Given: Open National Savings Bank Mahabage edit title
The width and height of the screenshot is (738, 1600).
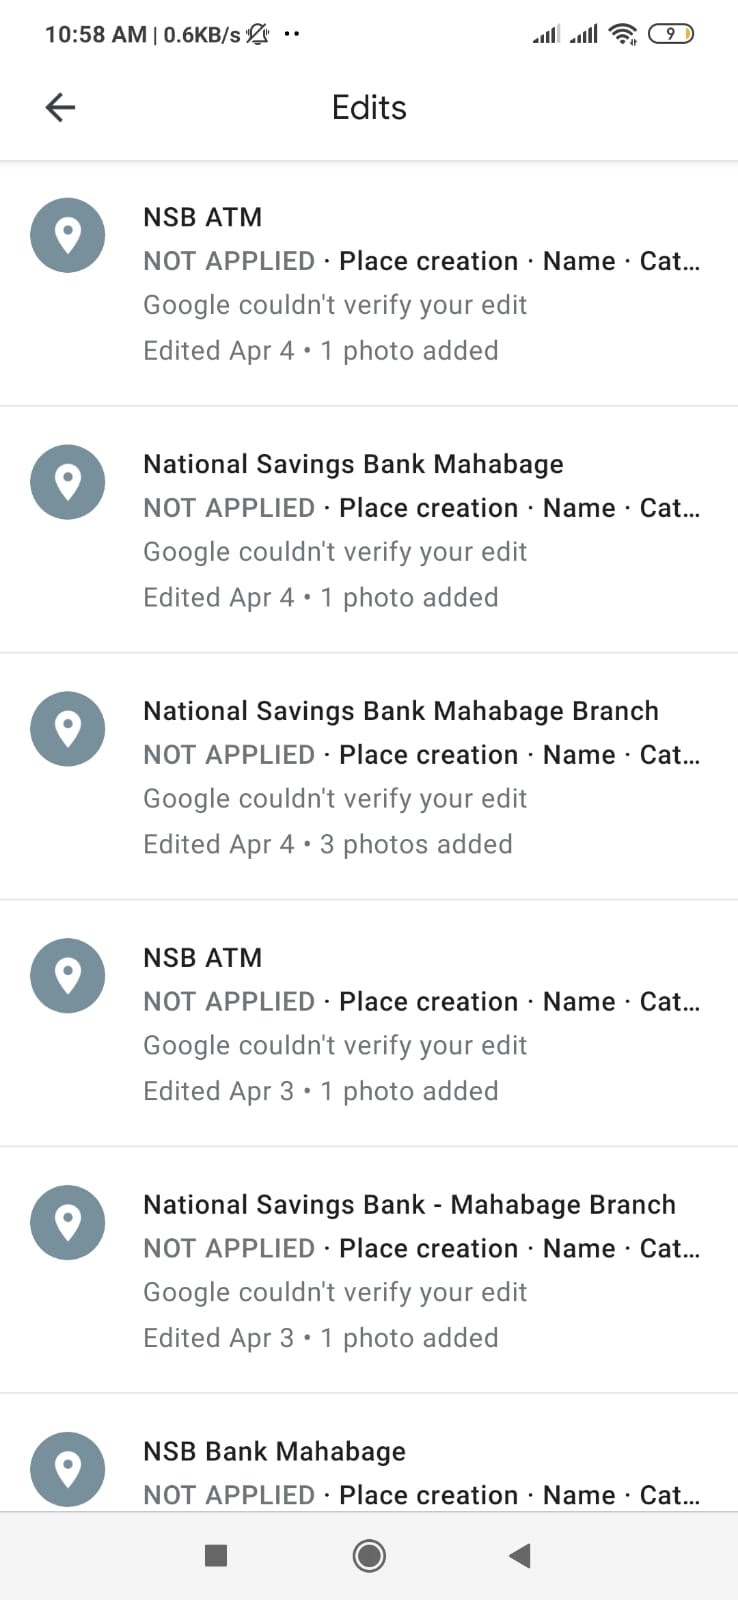Looking at the screenshot, I should [x=353, y=464].
